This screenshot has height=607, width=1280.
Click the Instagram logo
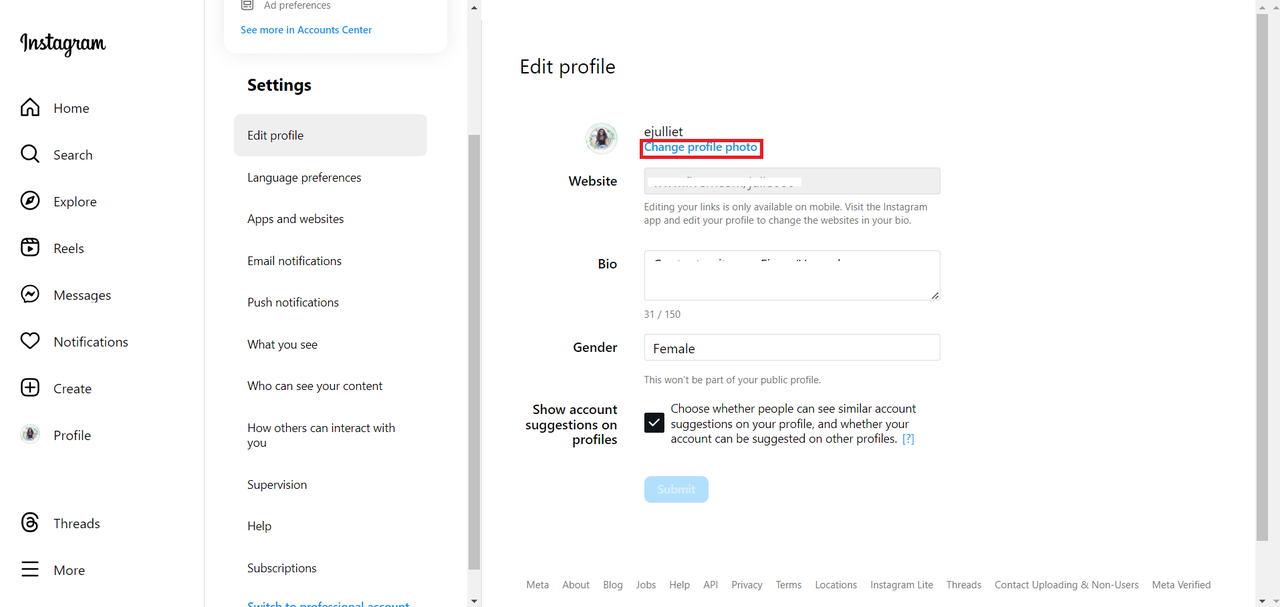point(63,44)
